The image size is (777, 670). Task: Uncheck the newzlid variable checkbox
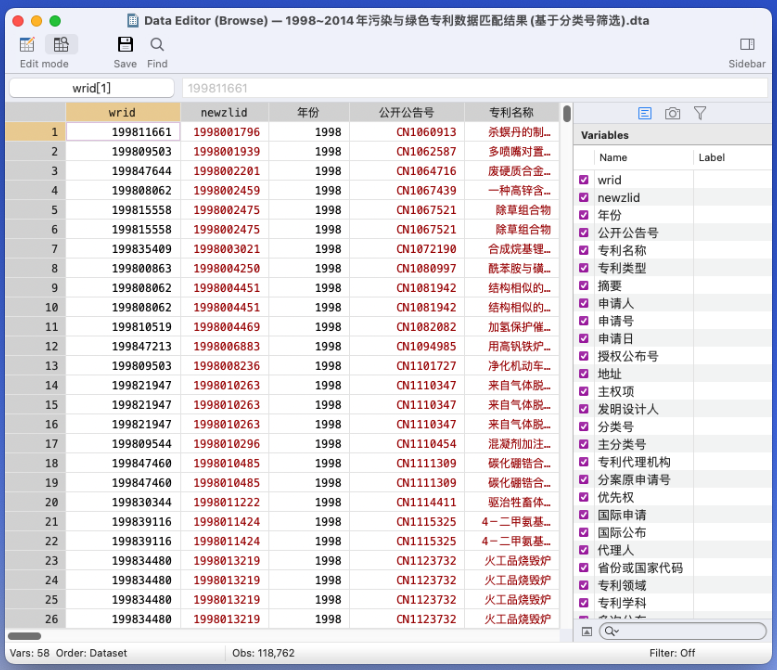[x=584, y=198]
